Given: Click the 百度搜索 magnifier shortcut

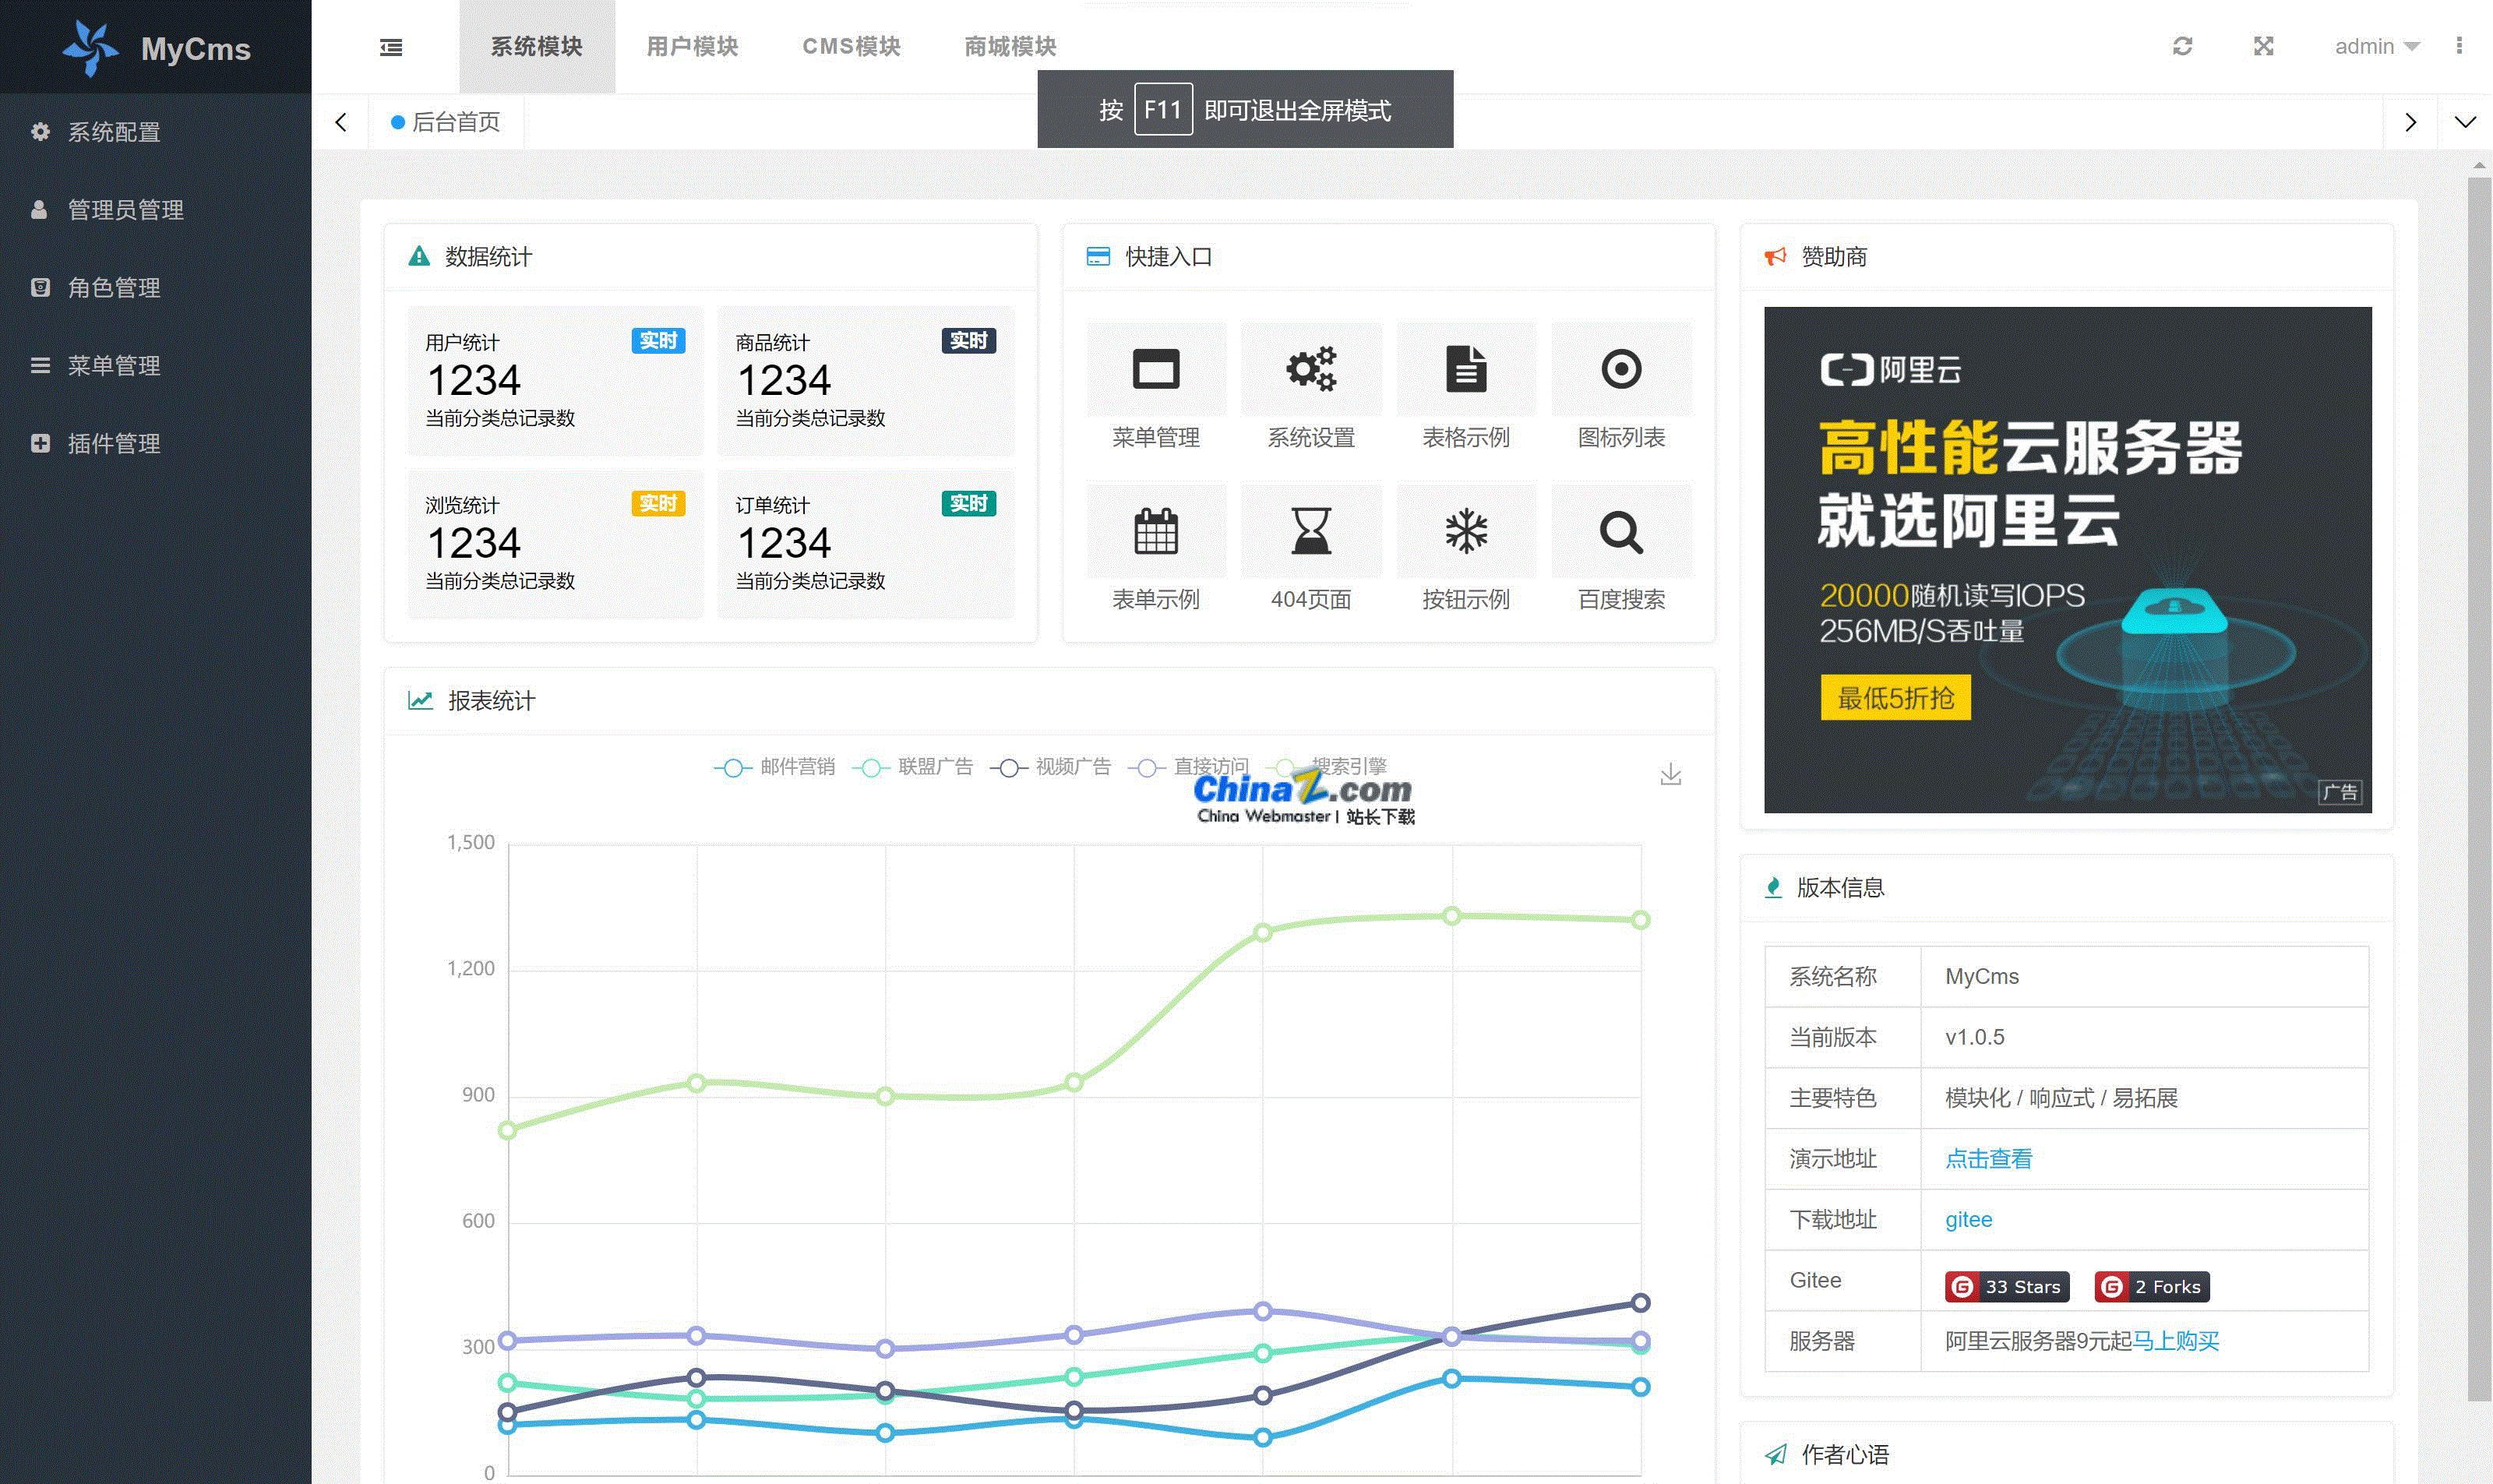Looking at the screenshot, I should [x=1620, y=531].
